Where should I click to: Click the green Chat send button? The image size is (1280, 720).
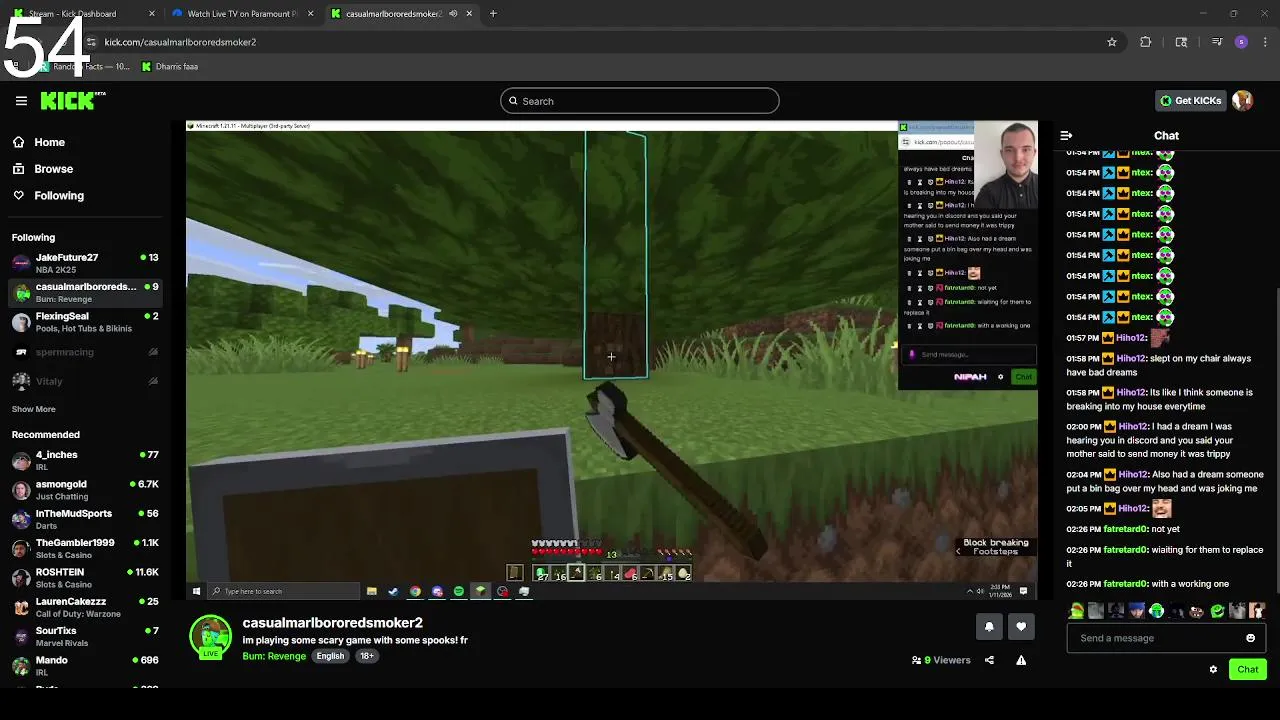(1247, 669)
